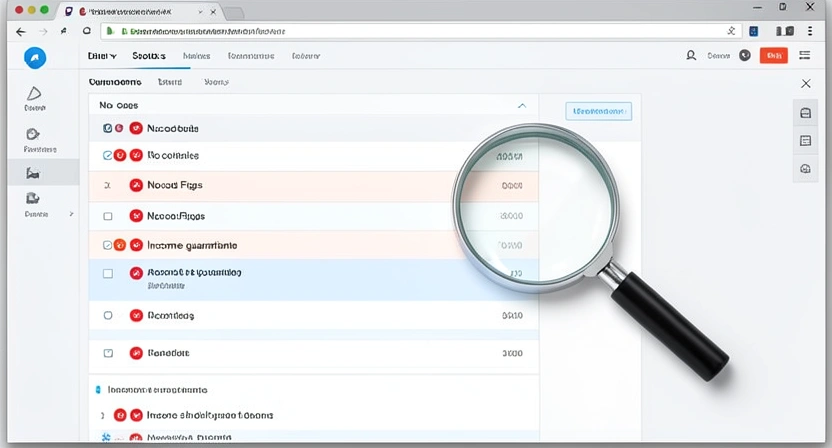Viewport: 832px width, 448px height.
Task: Uncheck the blue checkbox in the 'Ro cotinles' row
Action: [x=107, y=155]
